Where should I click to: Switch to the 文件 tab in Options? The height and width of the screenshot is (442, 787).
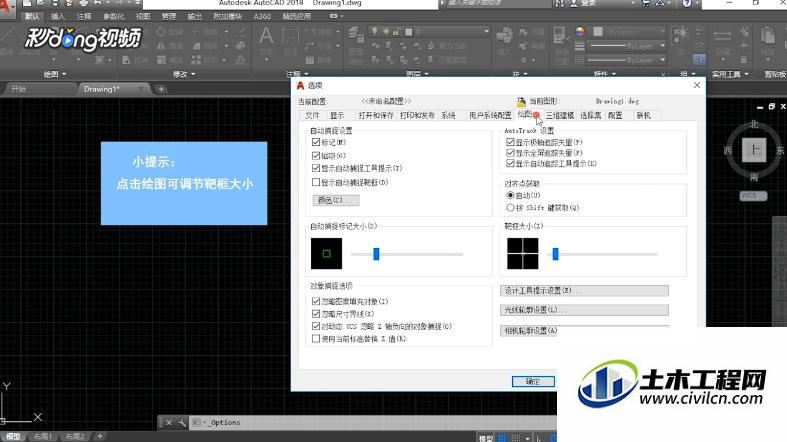tap(312, 115)
